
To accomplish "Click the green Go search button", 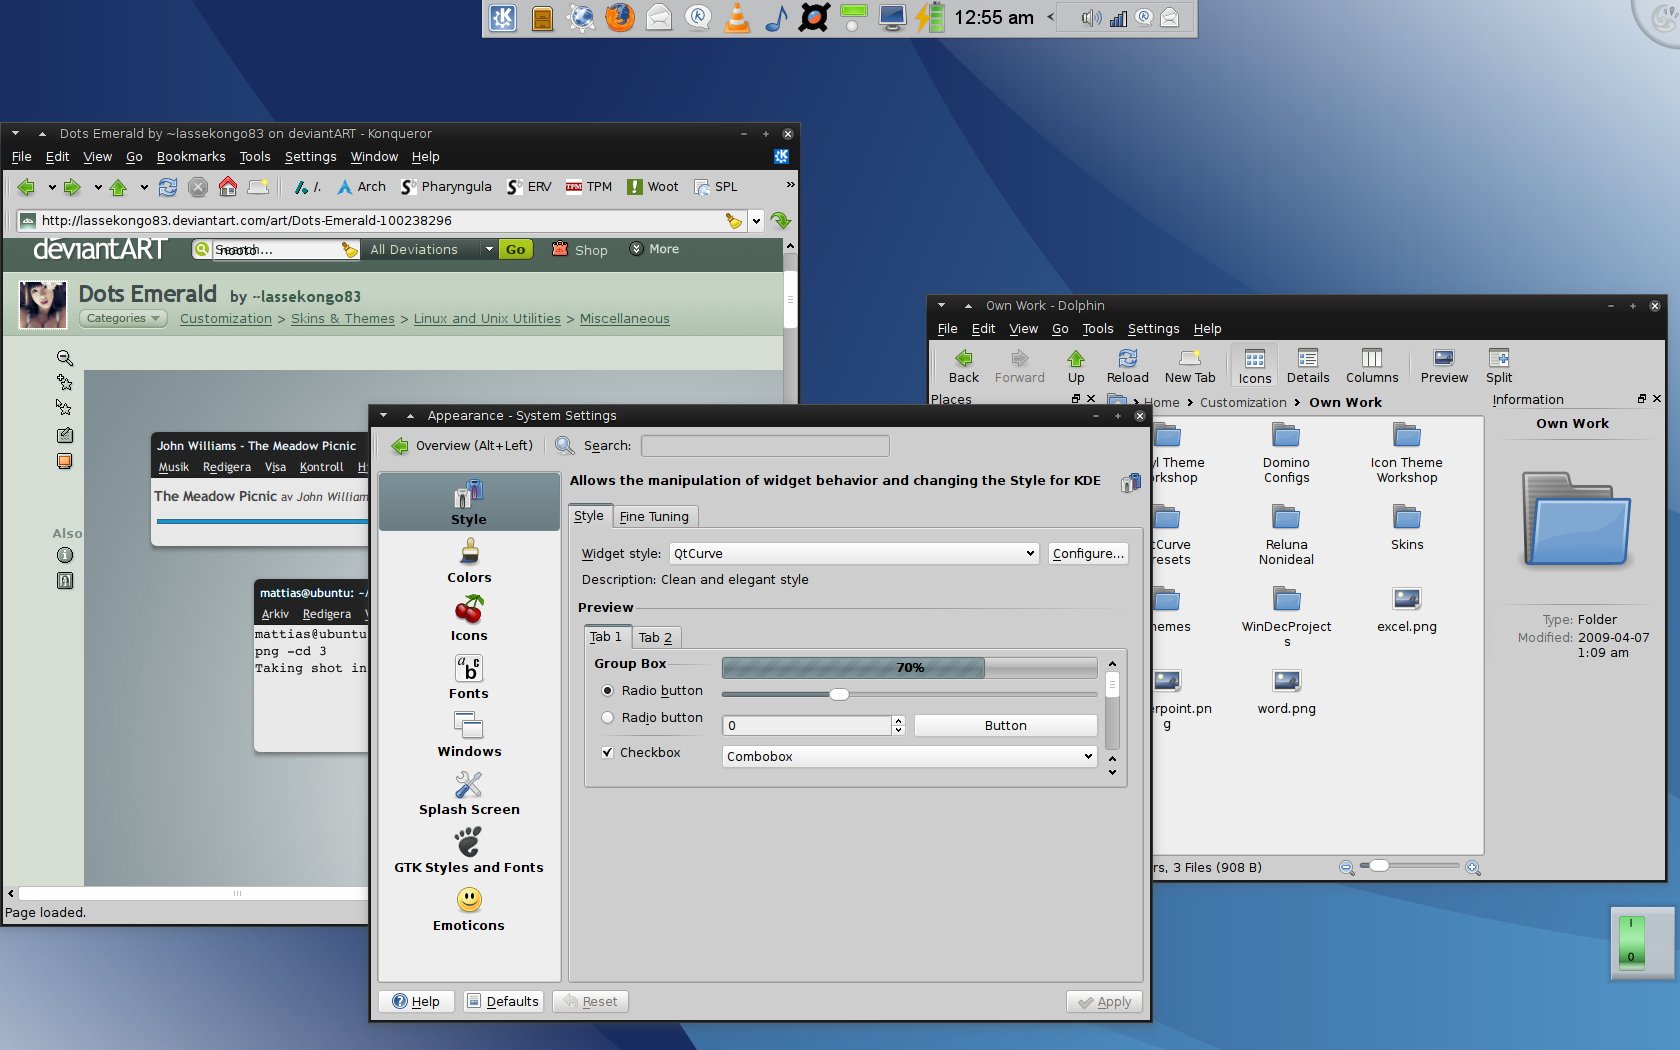I will [515, 250].
